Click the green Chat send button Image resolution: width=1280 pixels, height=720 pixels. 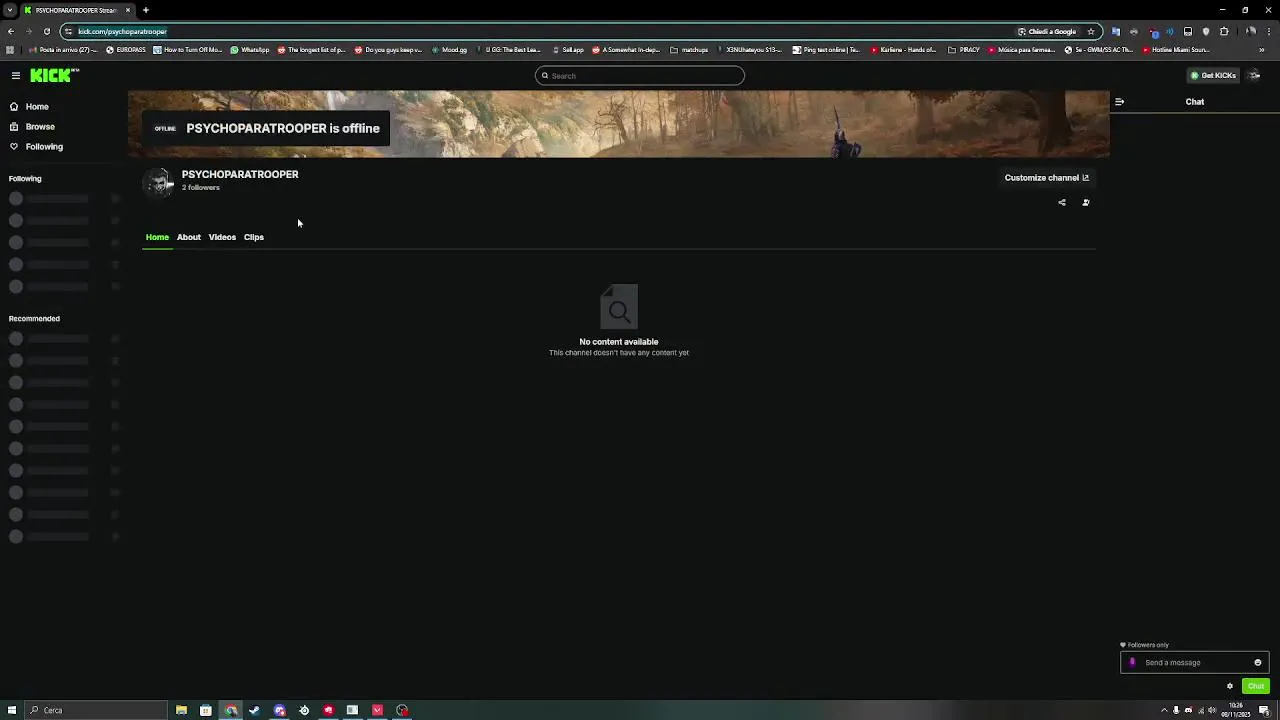(1256, 686)
